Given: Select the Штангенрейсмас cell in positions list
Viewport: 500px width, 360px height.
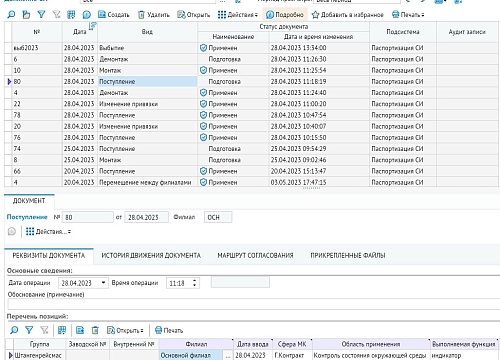Looking at the screenshot, I should [40, 356].
